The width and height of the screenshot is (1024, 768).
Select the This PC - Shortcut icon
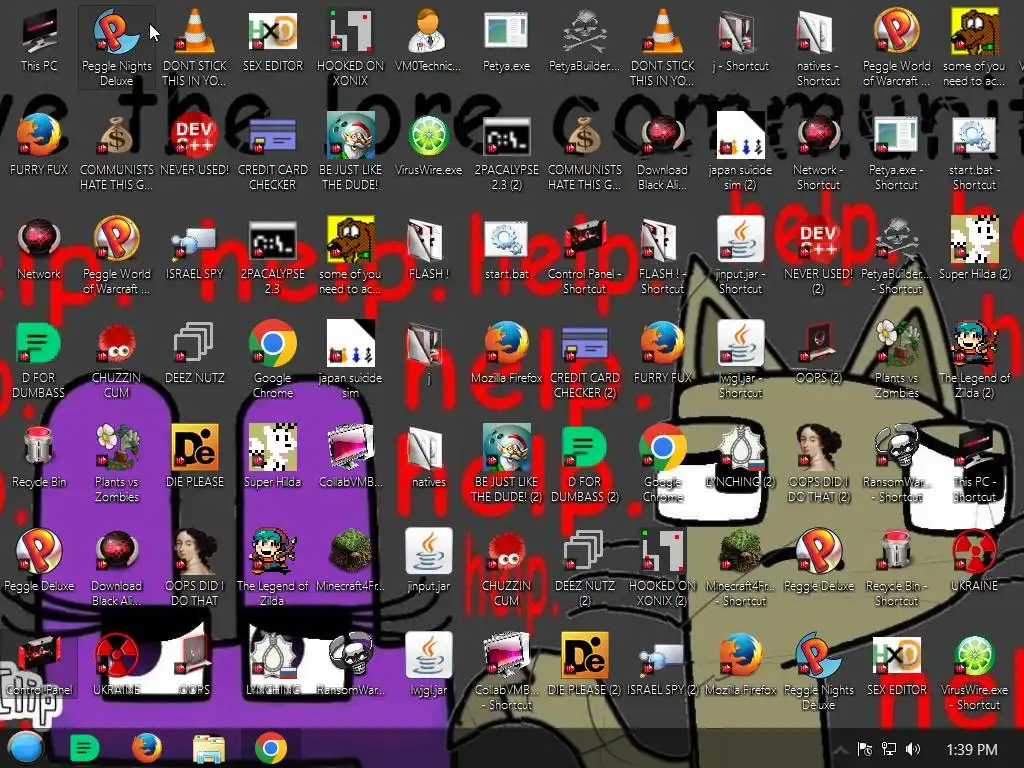coord(974,464)
